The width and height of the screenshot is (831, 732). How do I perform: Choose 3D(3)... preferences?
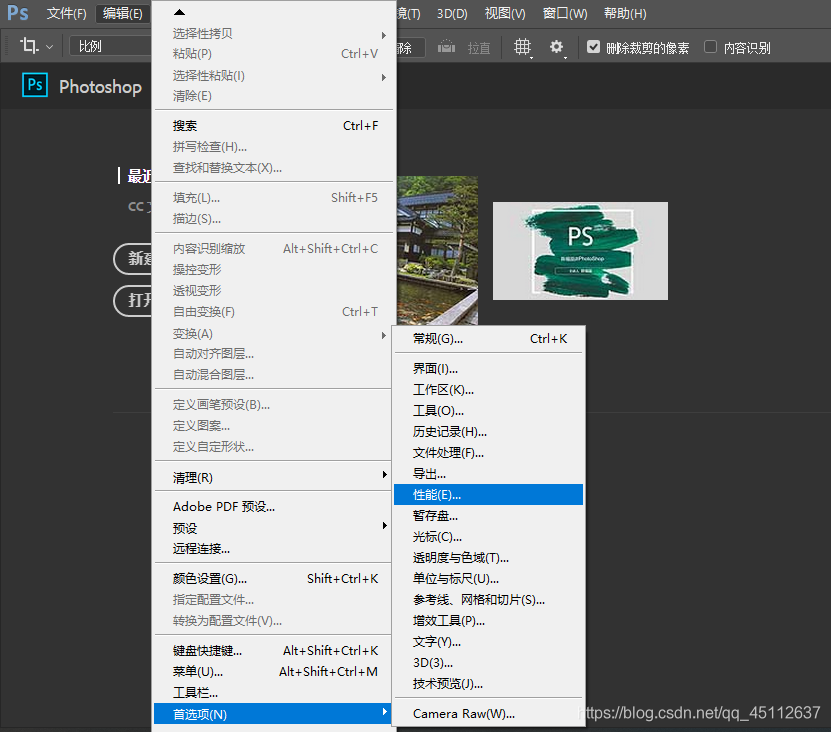(x=489, y=663)
